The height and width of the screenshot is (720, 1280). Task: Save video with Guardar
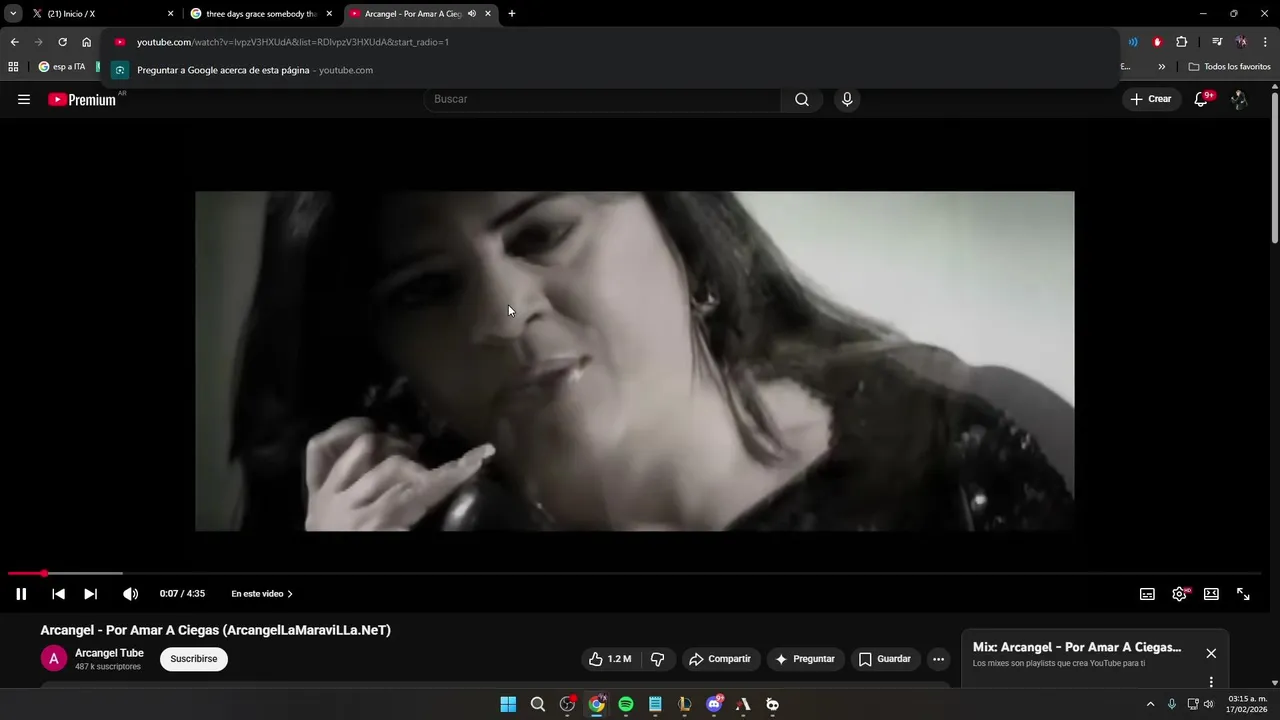tap(885, 659)
